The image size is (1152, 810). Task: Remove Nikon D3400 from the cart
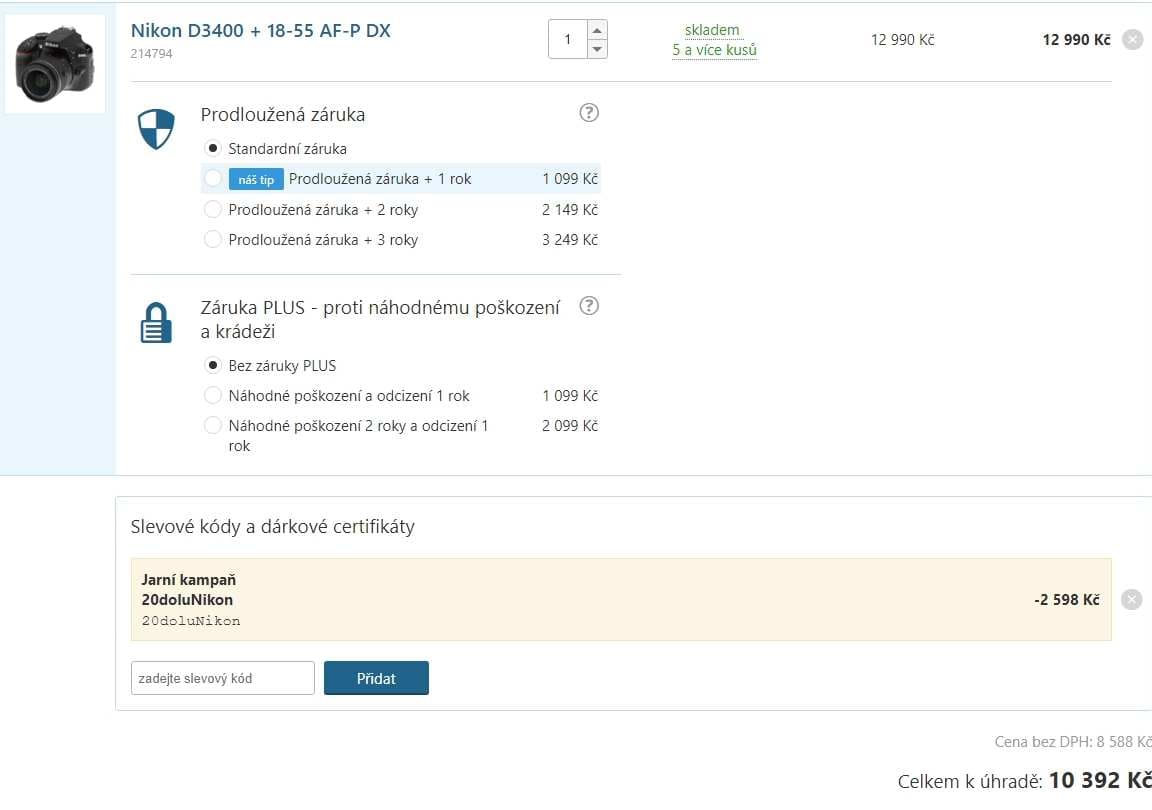click(x=1132, y=39)
